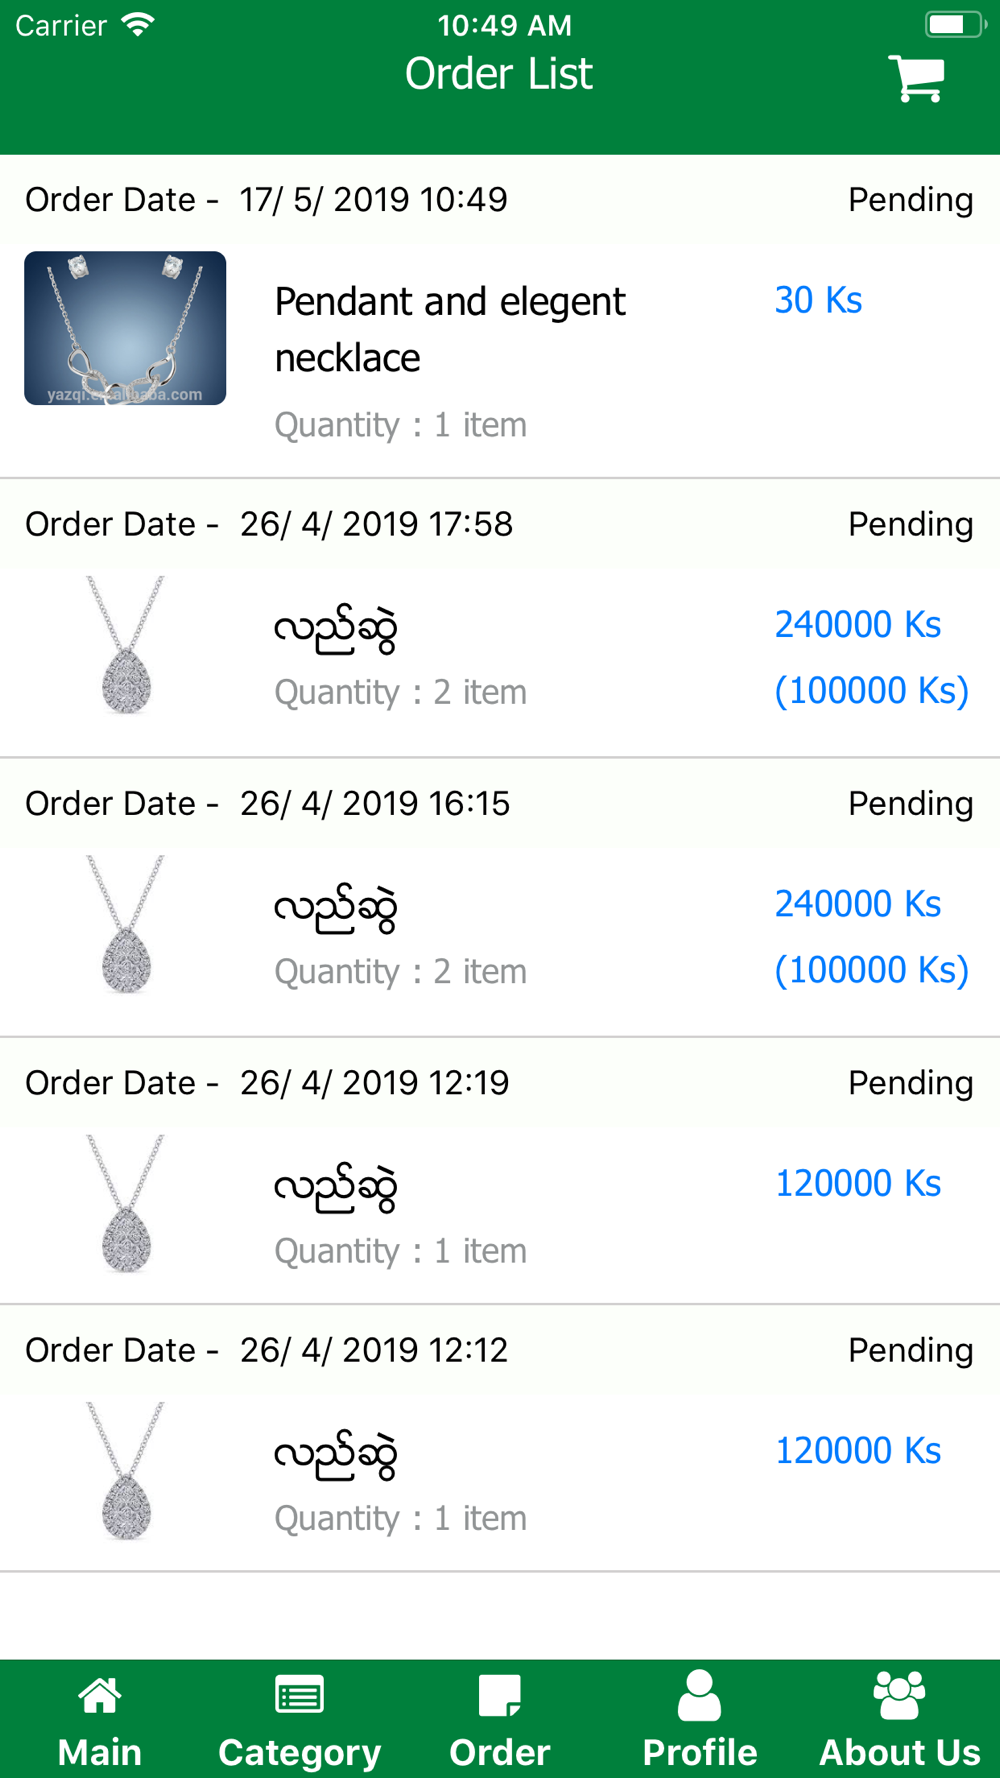Screen dimensions: 1000x1778
Task: Open the Category list icon
Action: 299,1695
